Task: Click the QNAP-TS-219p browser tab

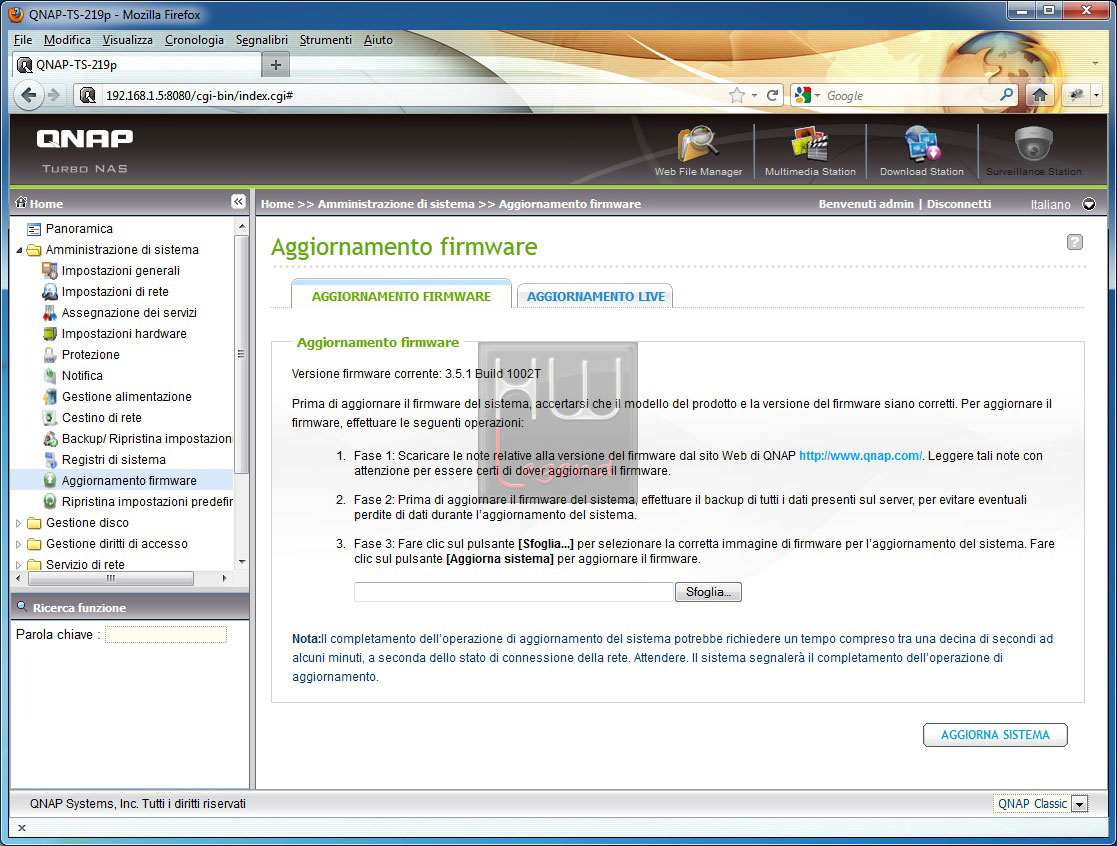Action: tap(137, 65)
